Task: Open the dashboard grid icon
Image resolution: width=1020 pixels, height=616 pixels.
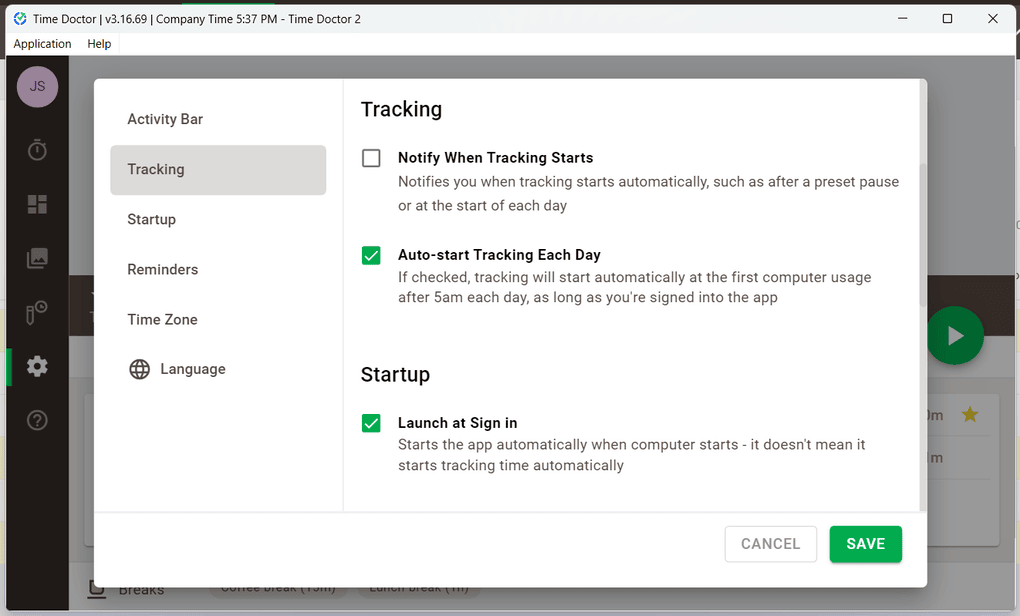Action: point(37,204)
